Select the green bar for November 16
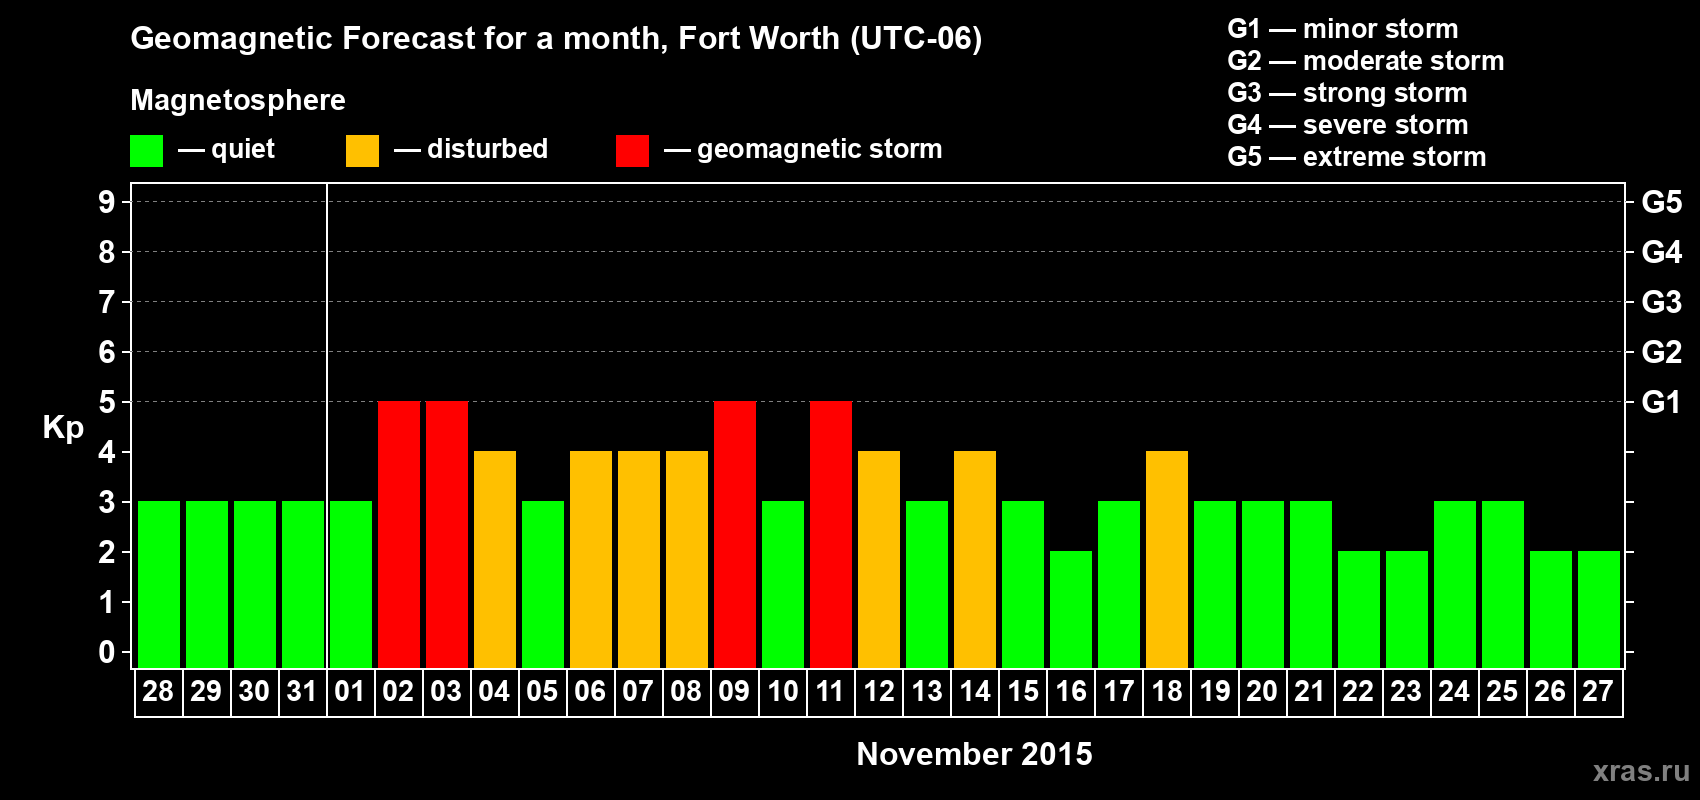 click(1071, 610)
